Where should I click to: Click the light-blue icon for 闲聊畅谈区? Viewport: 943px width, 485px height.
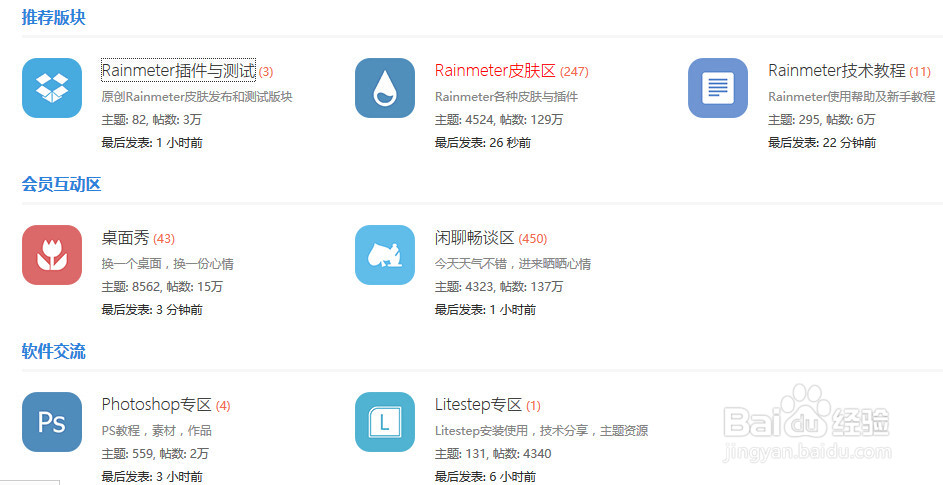click(385, 255)
